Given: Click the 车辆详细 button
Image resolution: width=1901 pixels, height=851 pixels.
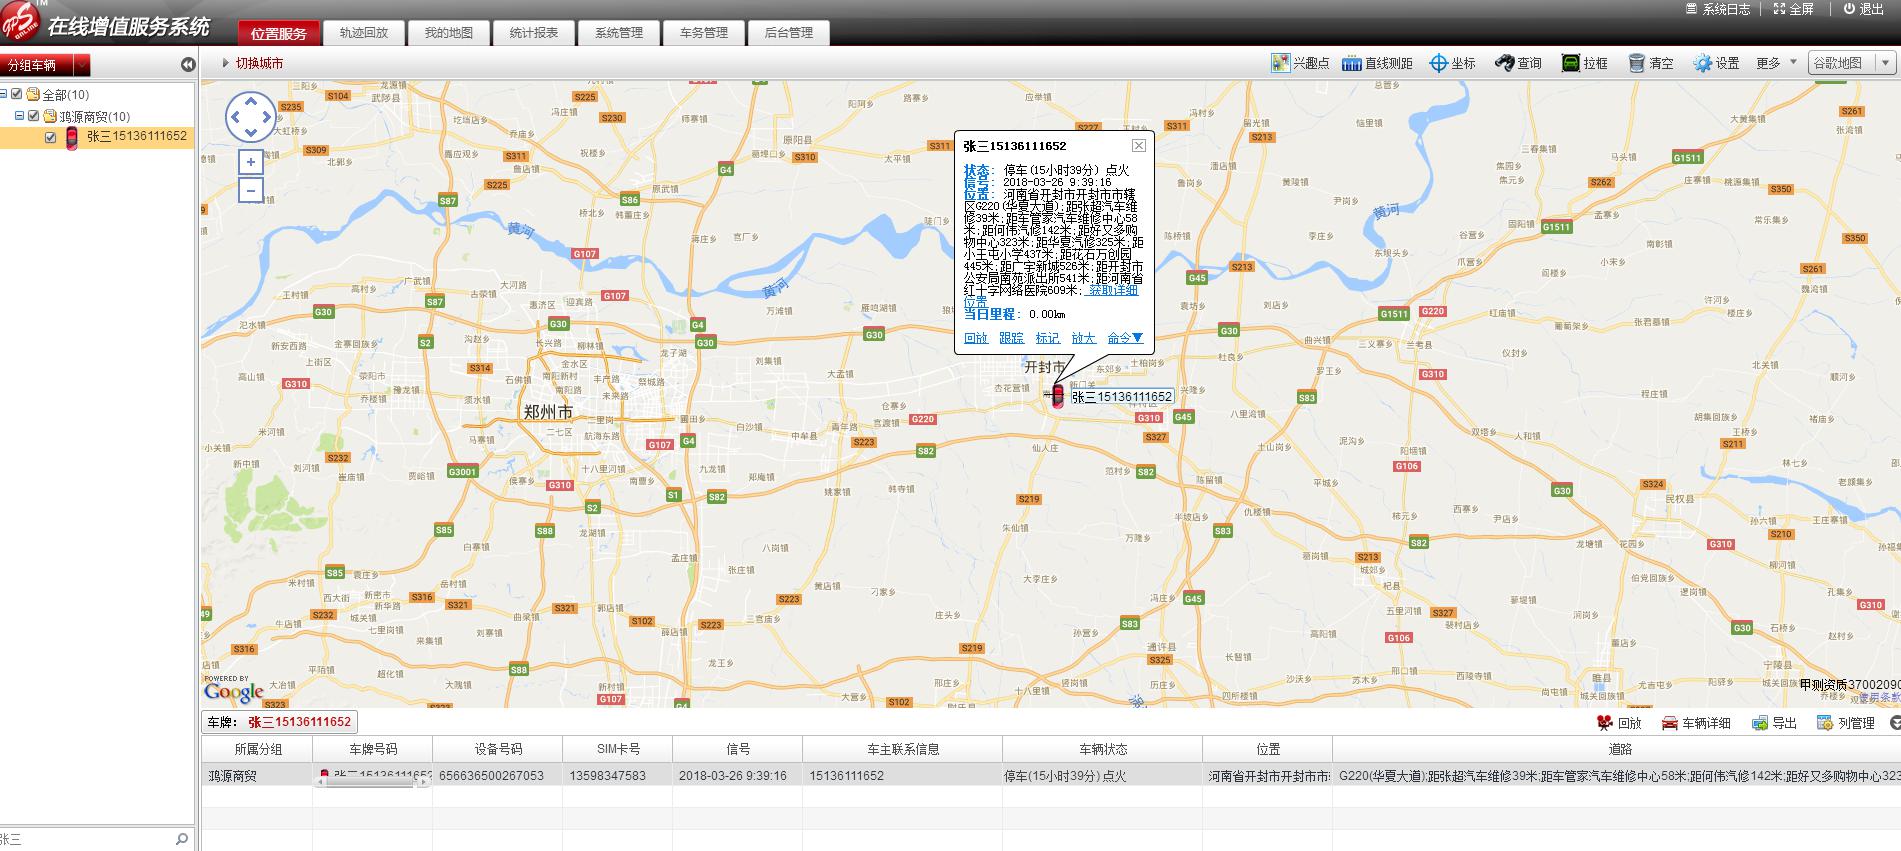Looking at the screenshot, I should [x=1696, y=723].
